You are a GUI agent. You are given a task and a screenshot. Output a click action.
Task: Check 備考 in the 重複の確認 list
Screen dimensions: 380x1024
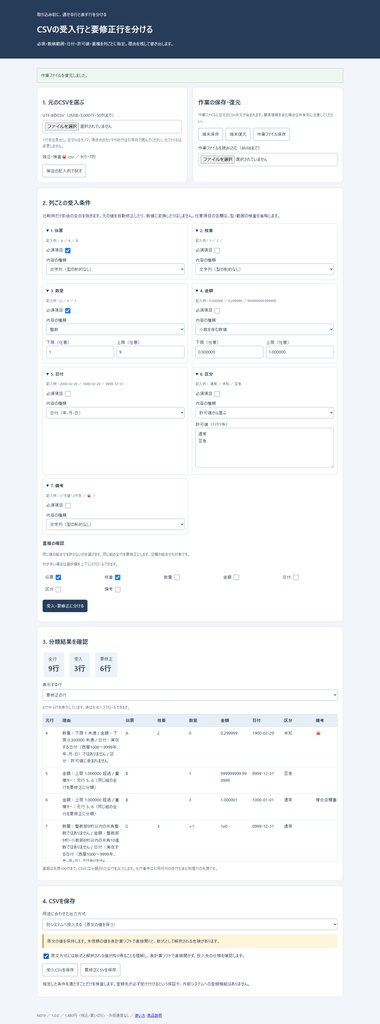coord(118,589)
